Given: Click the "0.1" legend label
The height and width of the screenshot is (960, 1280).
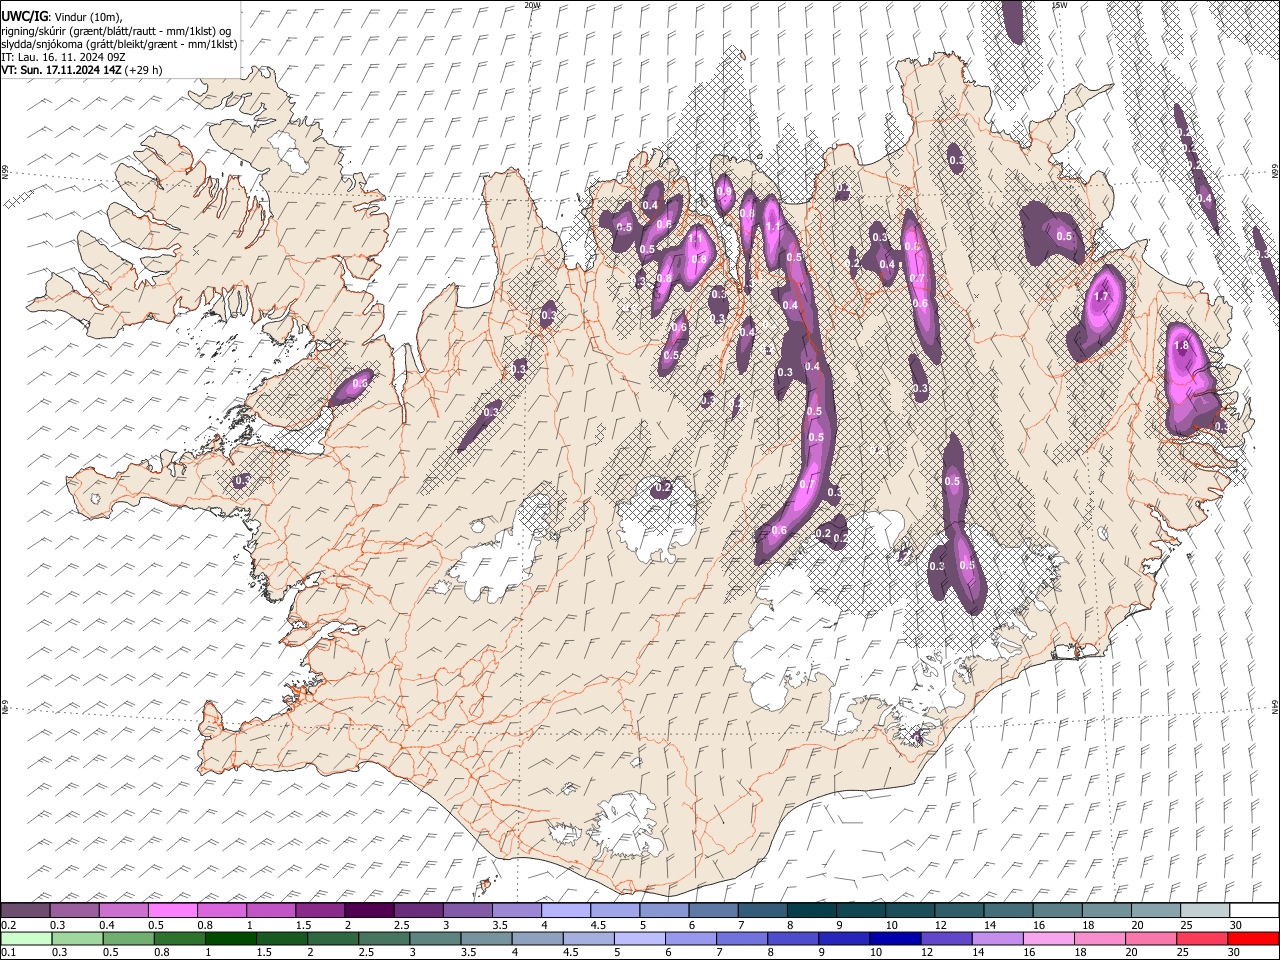Looking at the screenshot, I should (x=8, y=952).
